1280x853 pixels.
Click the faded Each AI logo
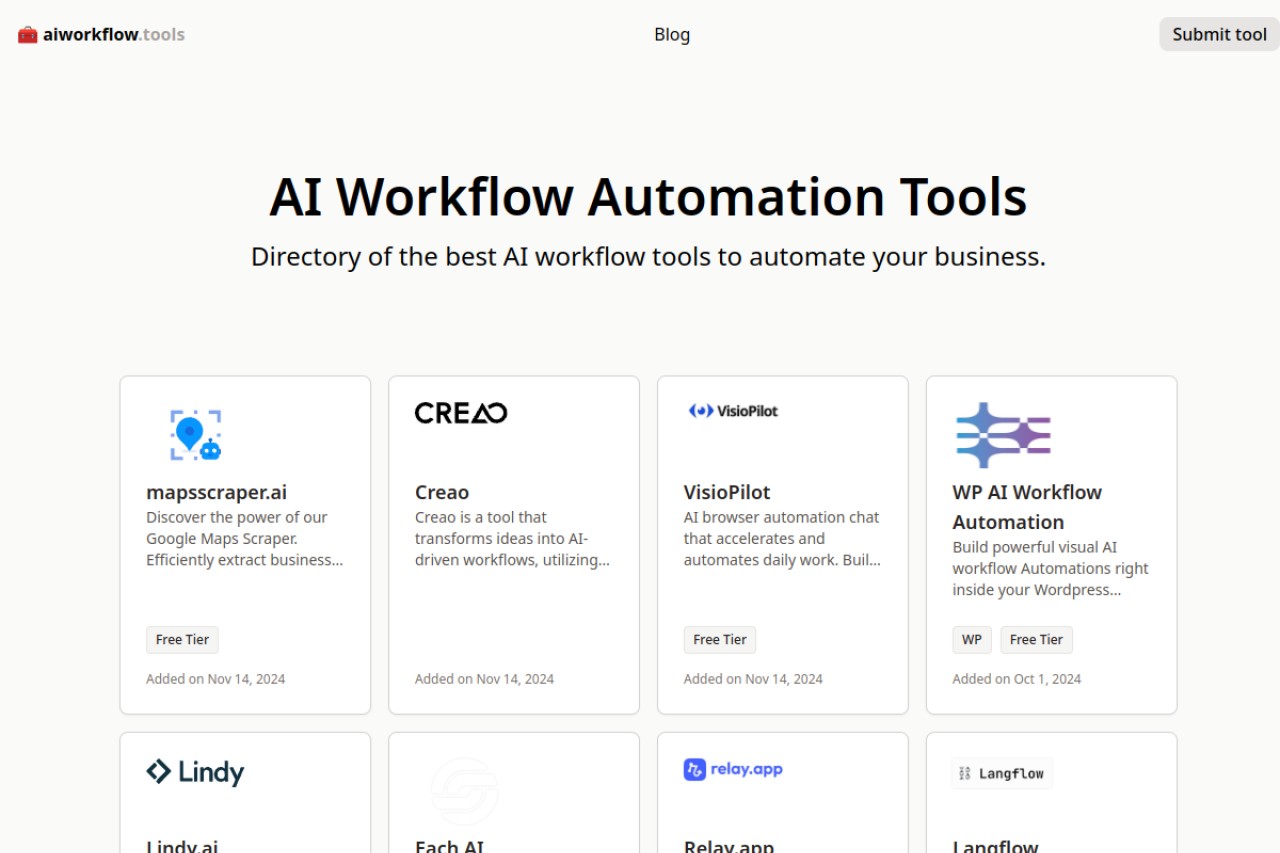tap(465, 791)
